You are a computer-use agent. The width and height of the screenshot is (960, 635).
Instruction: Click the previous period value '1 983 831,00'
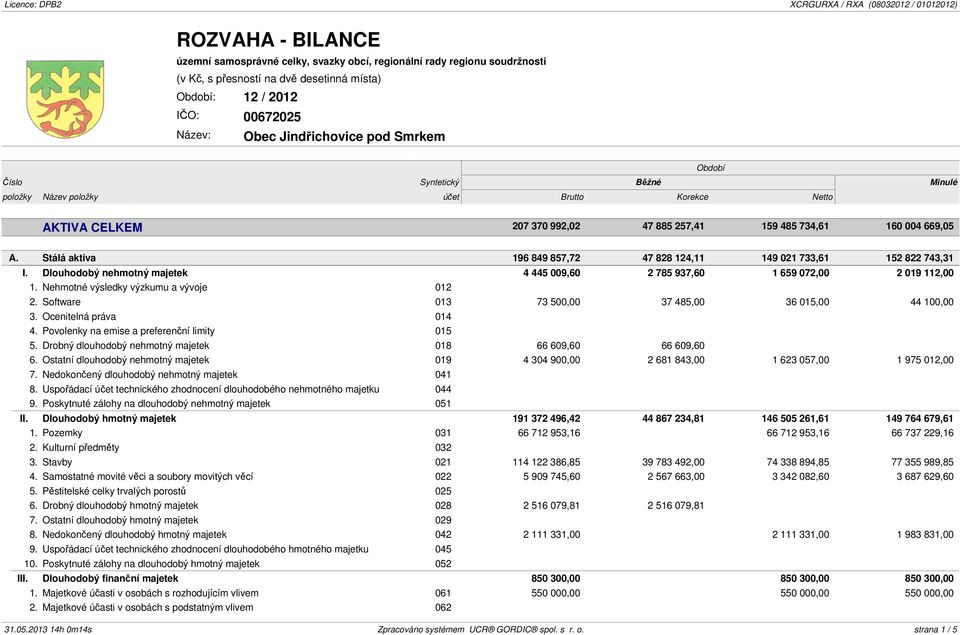925,535
